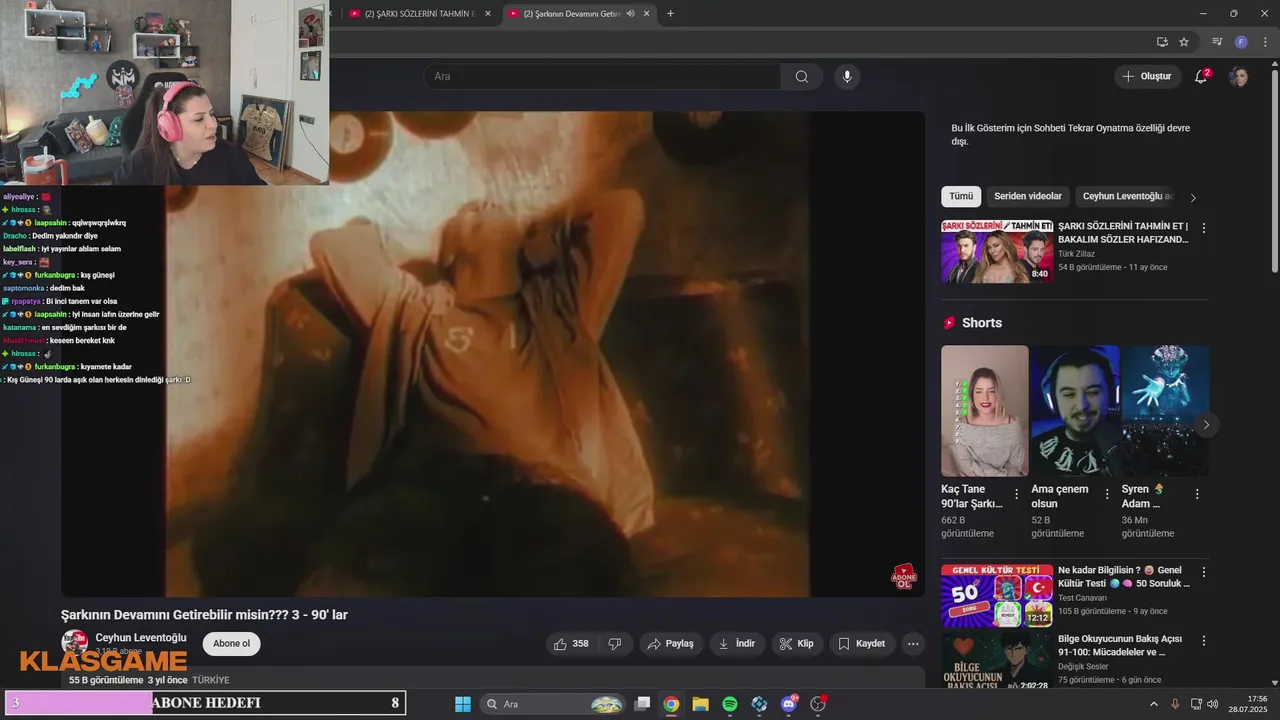Click the Paylaş share button
This screenshot has width=1280, height=720.
coord(670,643)
